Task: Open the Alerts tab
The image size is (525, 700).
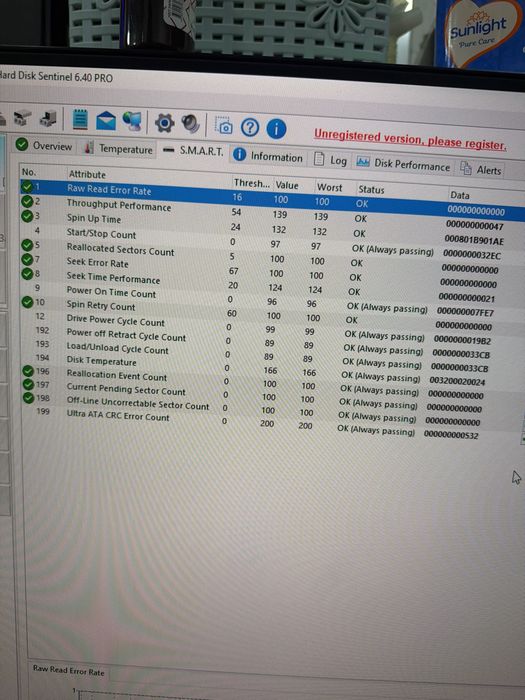Action: point(481,169)
